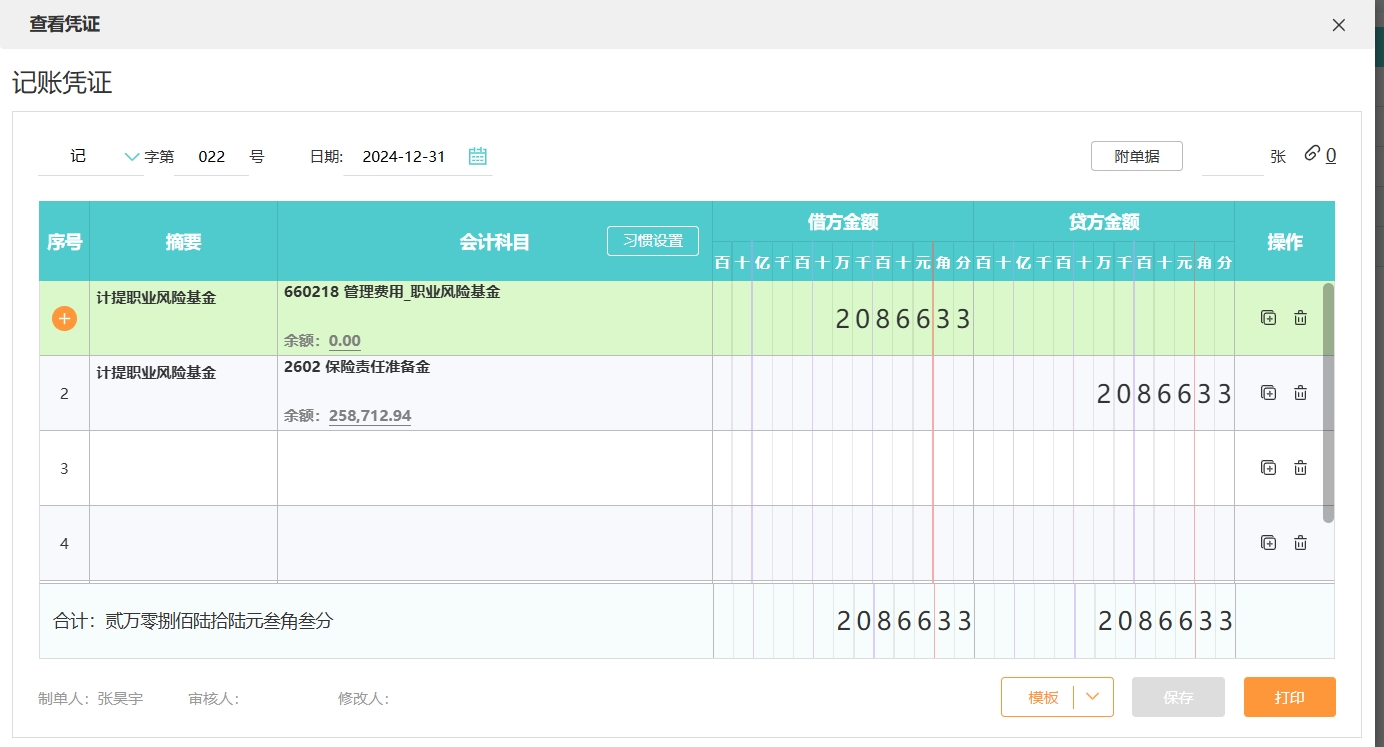
Task: Open the 模板 dropdown arrow
Action: pyautogui.click(x=1093, y=697)
